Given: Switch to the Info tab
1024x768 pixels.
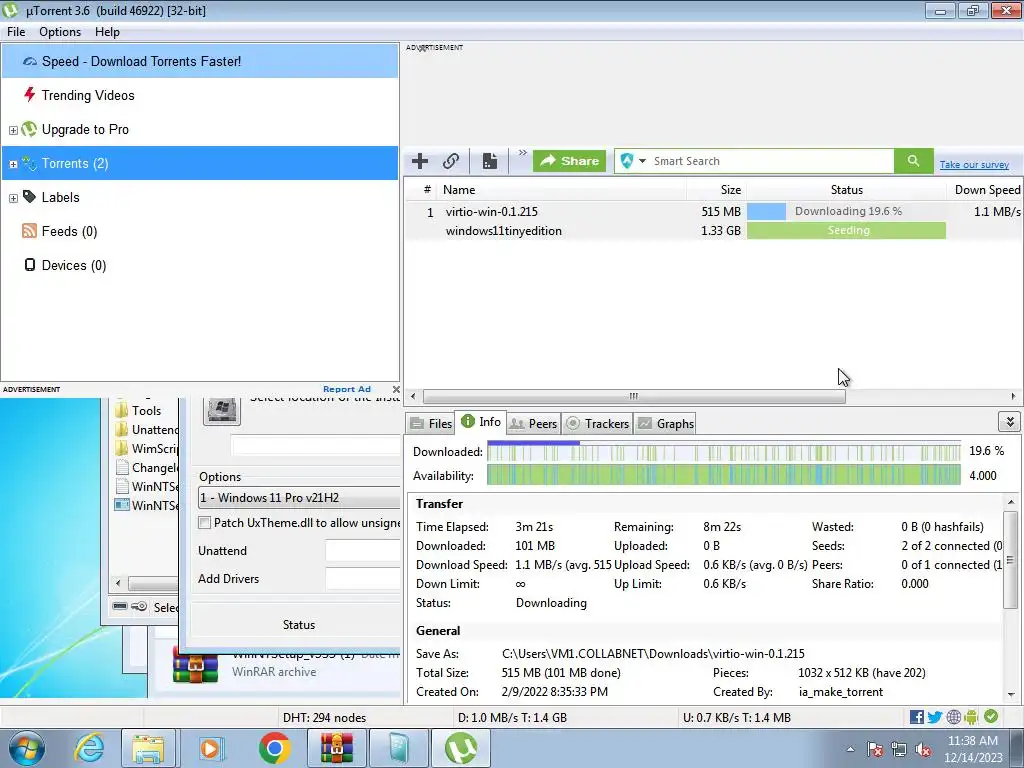Looking at the screenshot, I should (481, 422).
